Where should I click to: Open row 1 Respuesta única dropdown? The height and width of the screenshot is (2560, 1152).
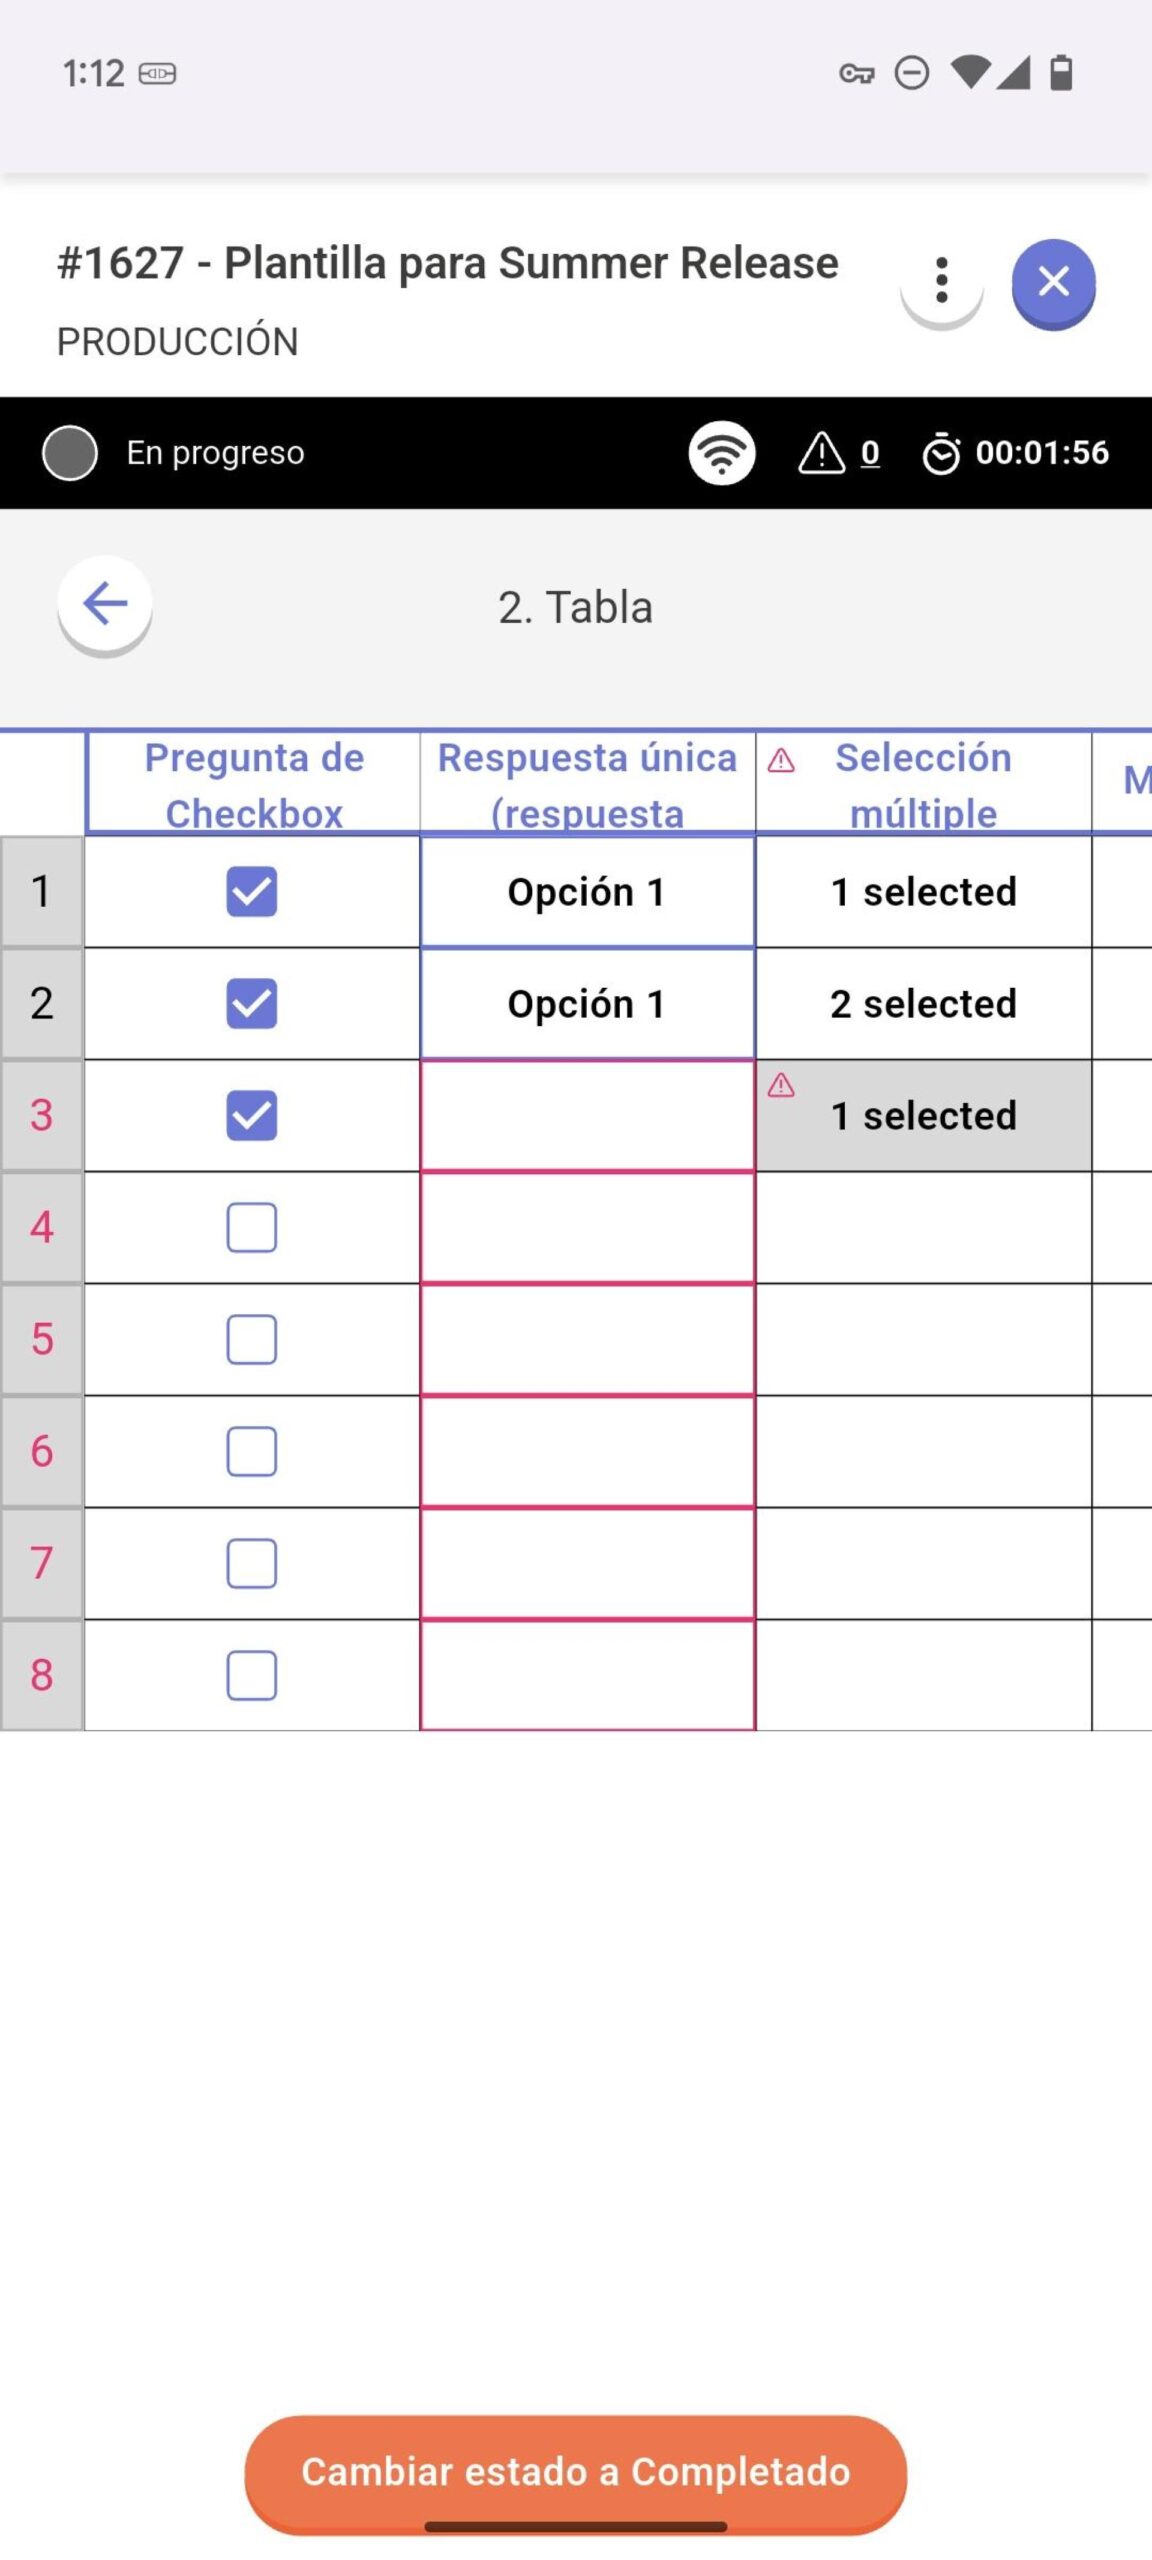587,892
